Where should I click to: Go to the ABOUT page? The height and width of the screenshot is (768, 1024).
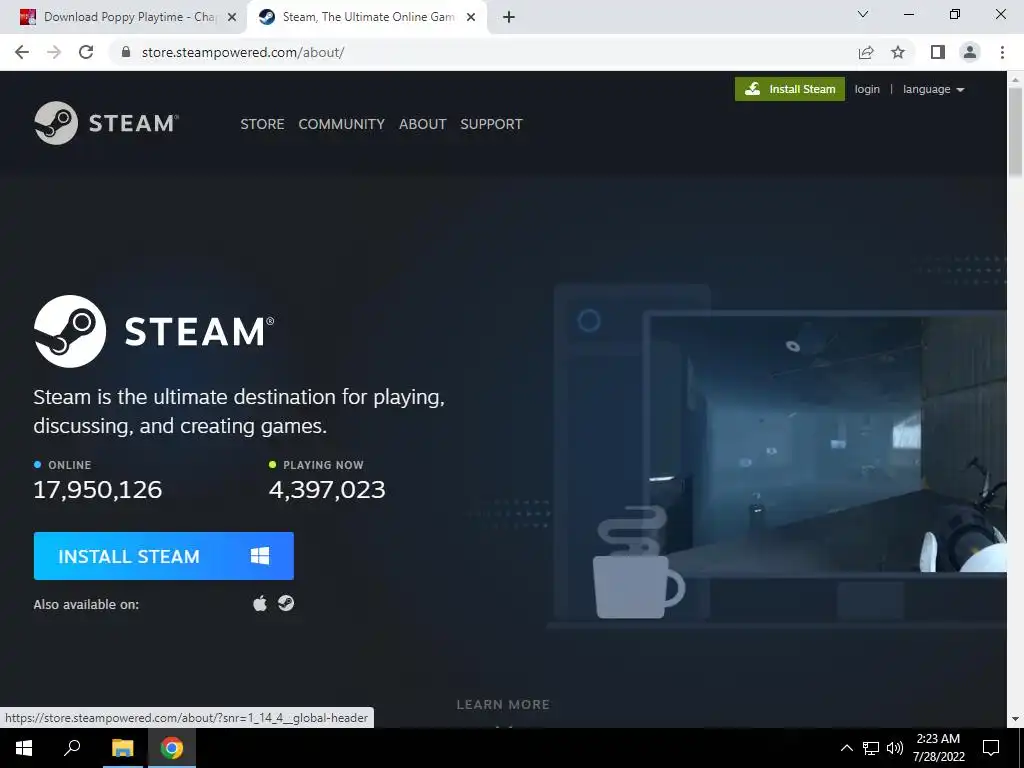(423, 124)
